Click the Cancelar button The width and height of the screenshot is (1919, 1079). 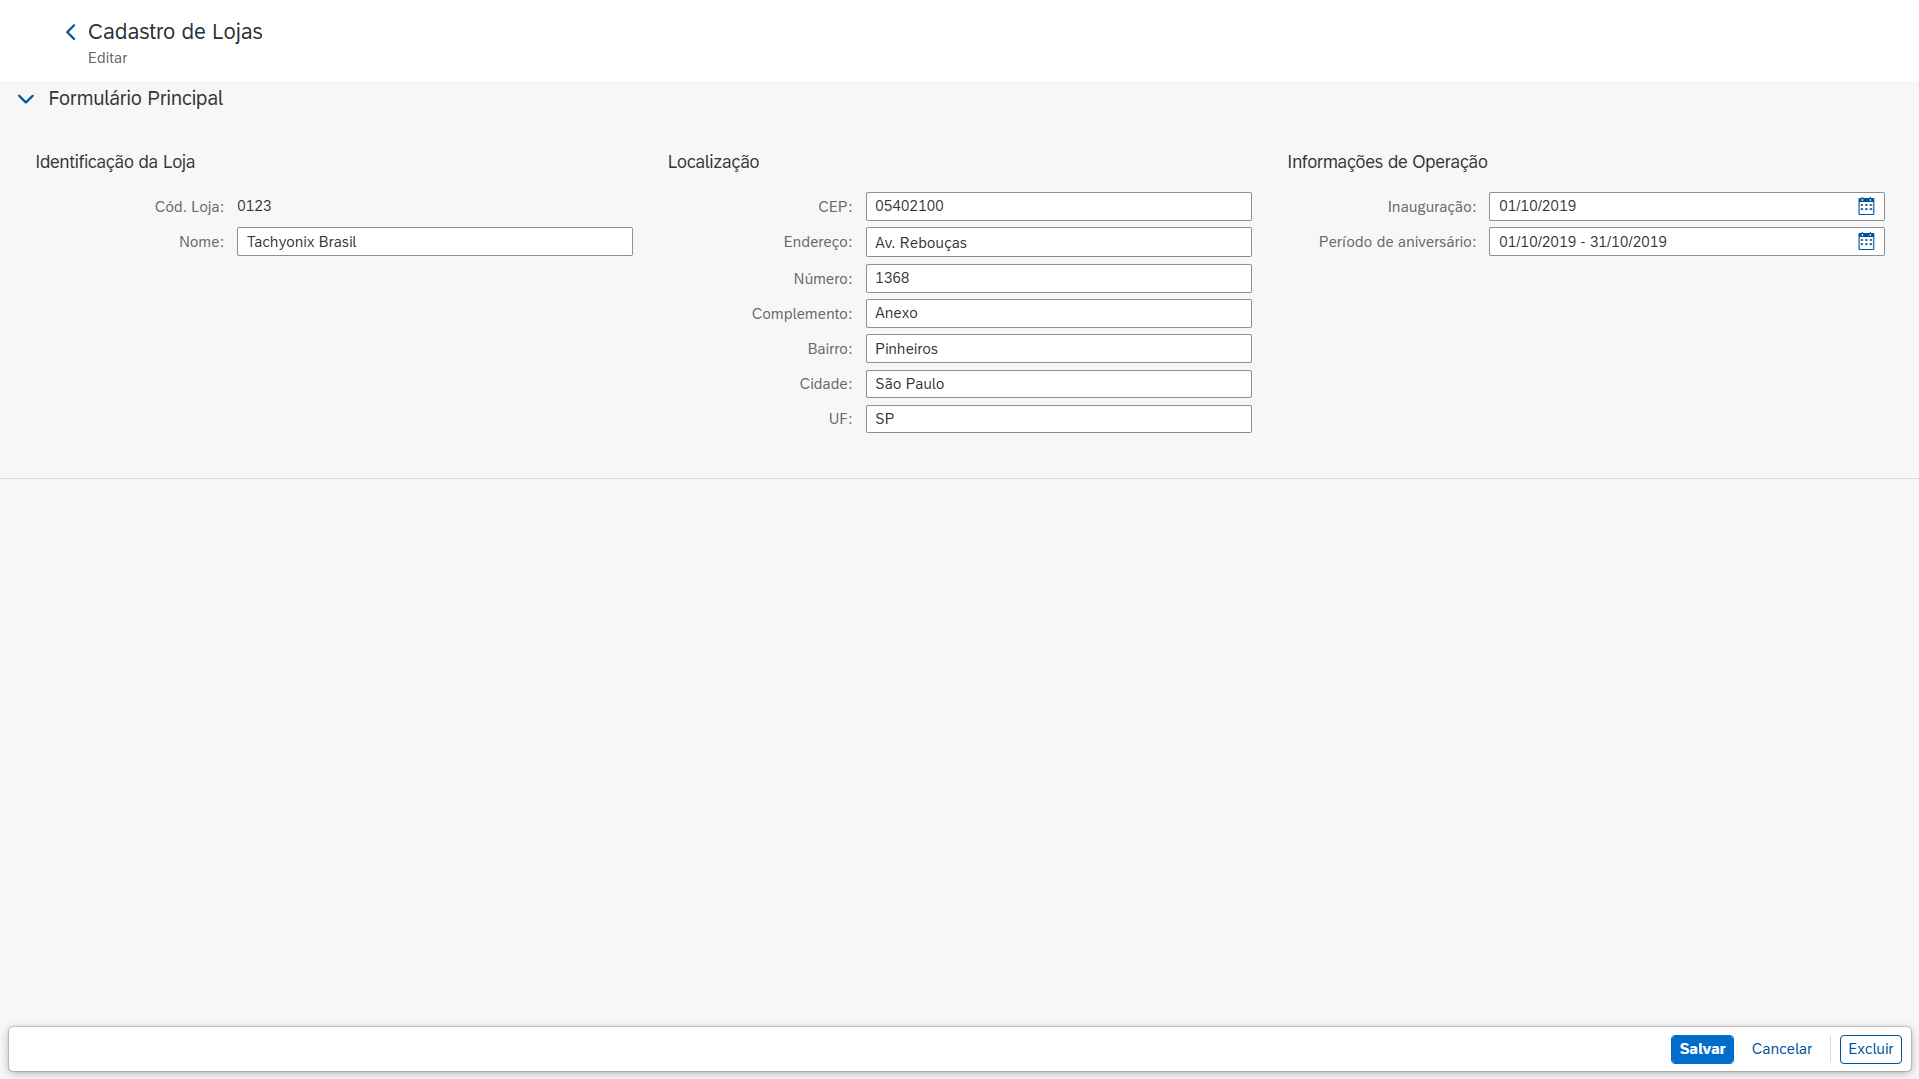(1781, 1049)
